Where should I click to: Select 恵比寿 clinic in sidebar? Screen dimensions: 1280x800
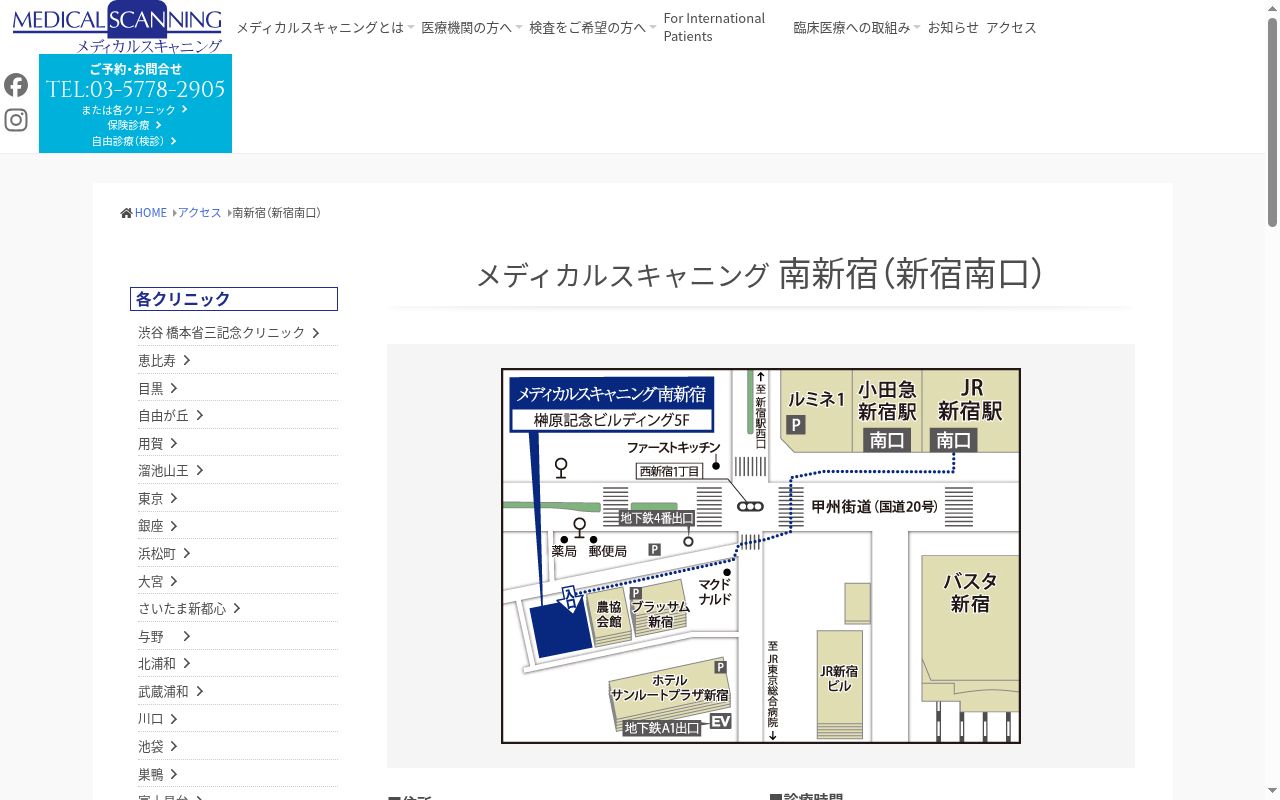point(238,361)
